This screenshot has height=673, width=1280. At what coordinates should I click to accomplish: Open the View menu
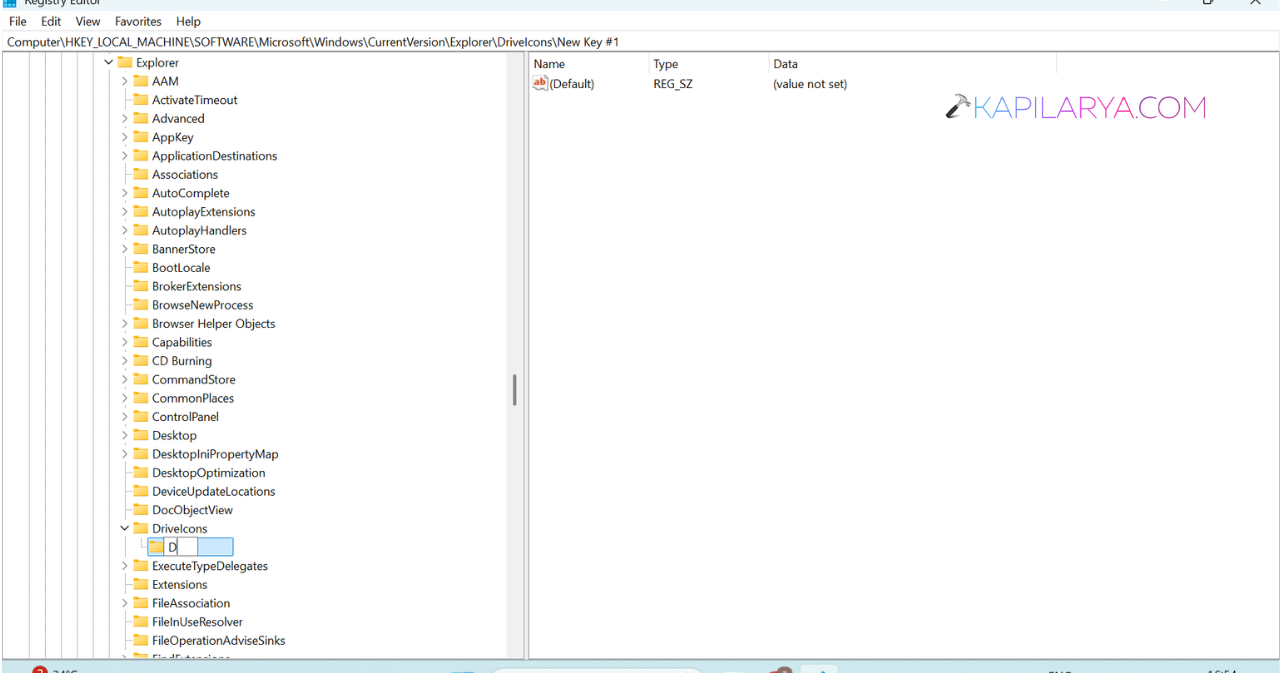(88, 21)
